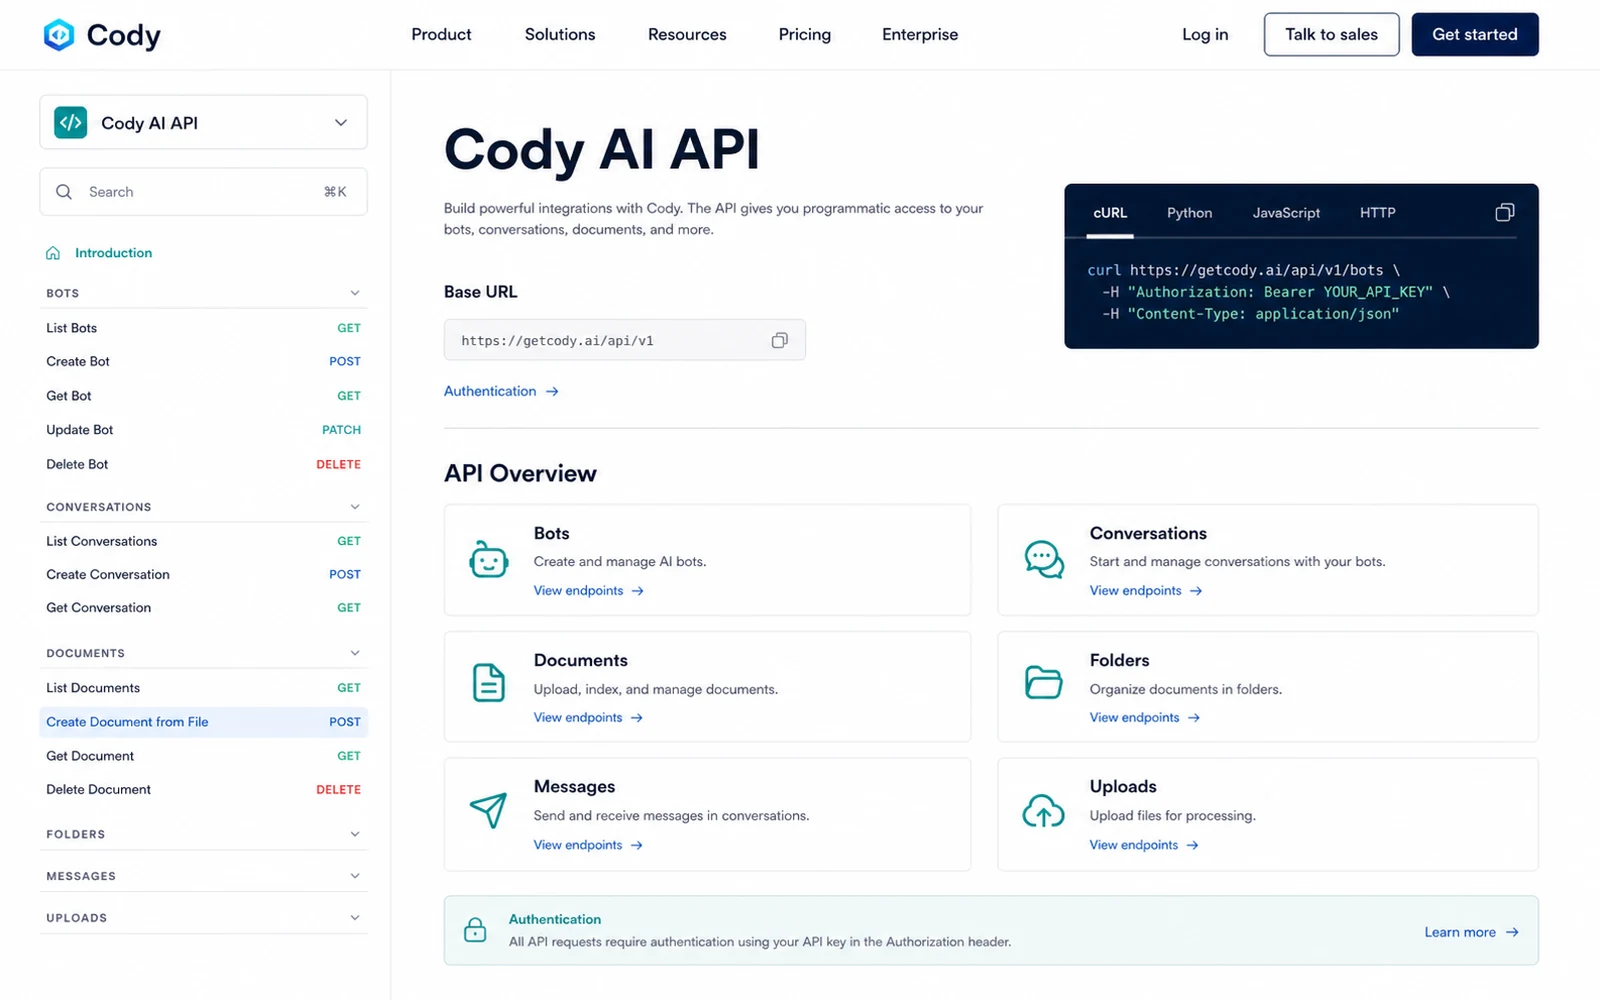
Task: Copy the Base URL with copy icon
Action: [779, 341]
